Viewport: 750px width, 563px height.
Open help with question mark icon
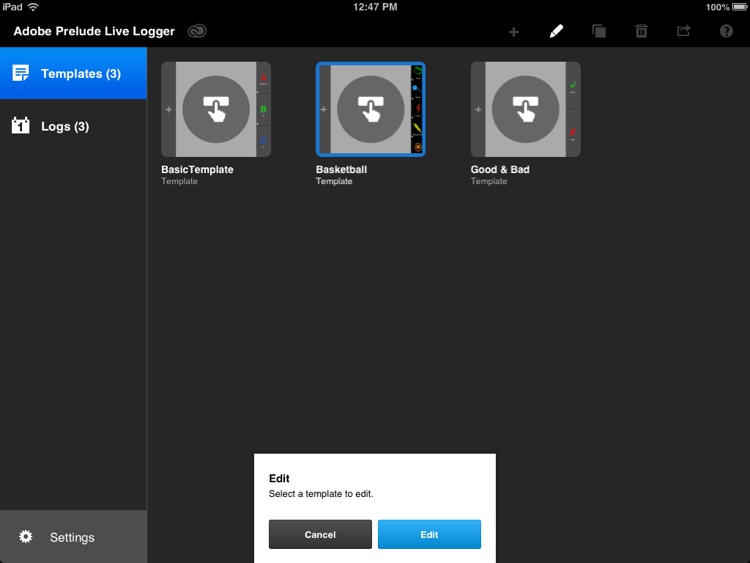(726, 32)
